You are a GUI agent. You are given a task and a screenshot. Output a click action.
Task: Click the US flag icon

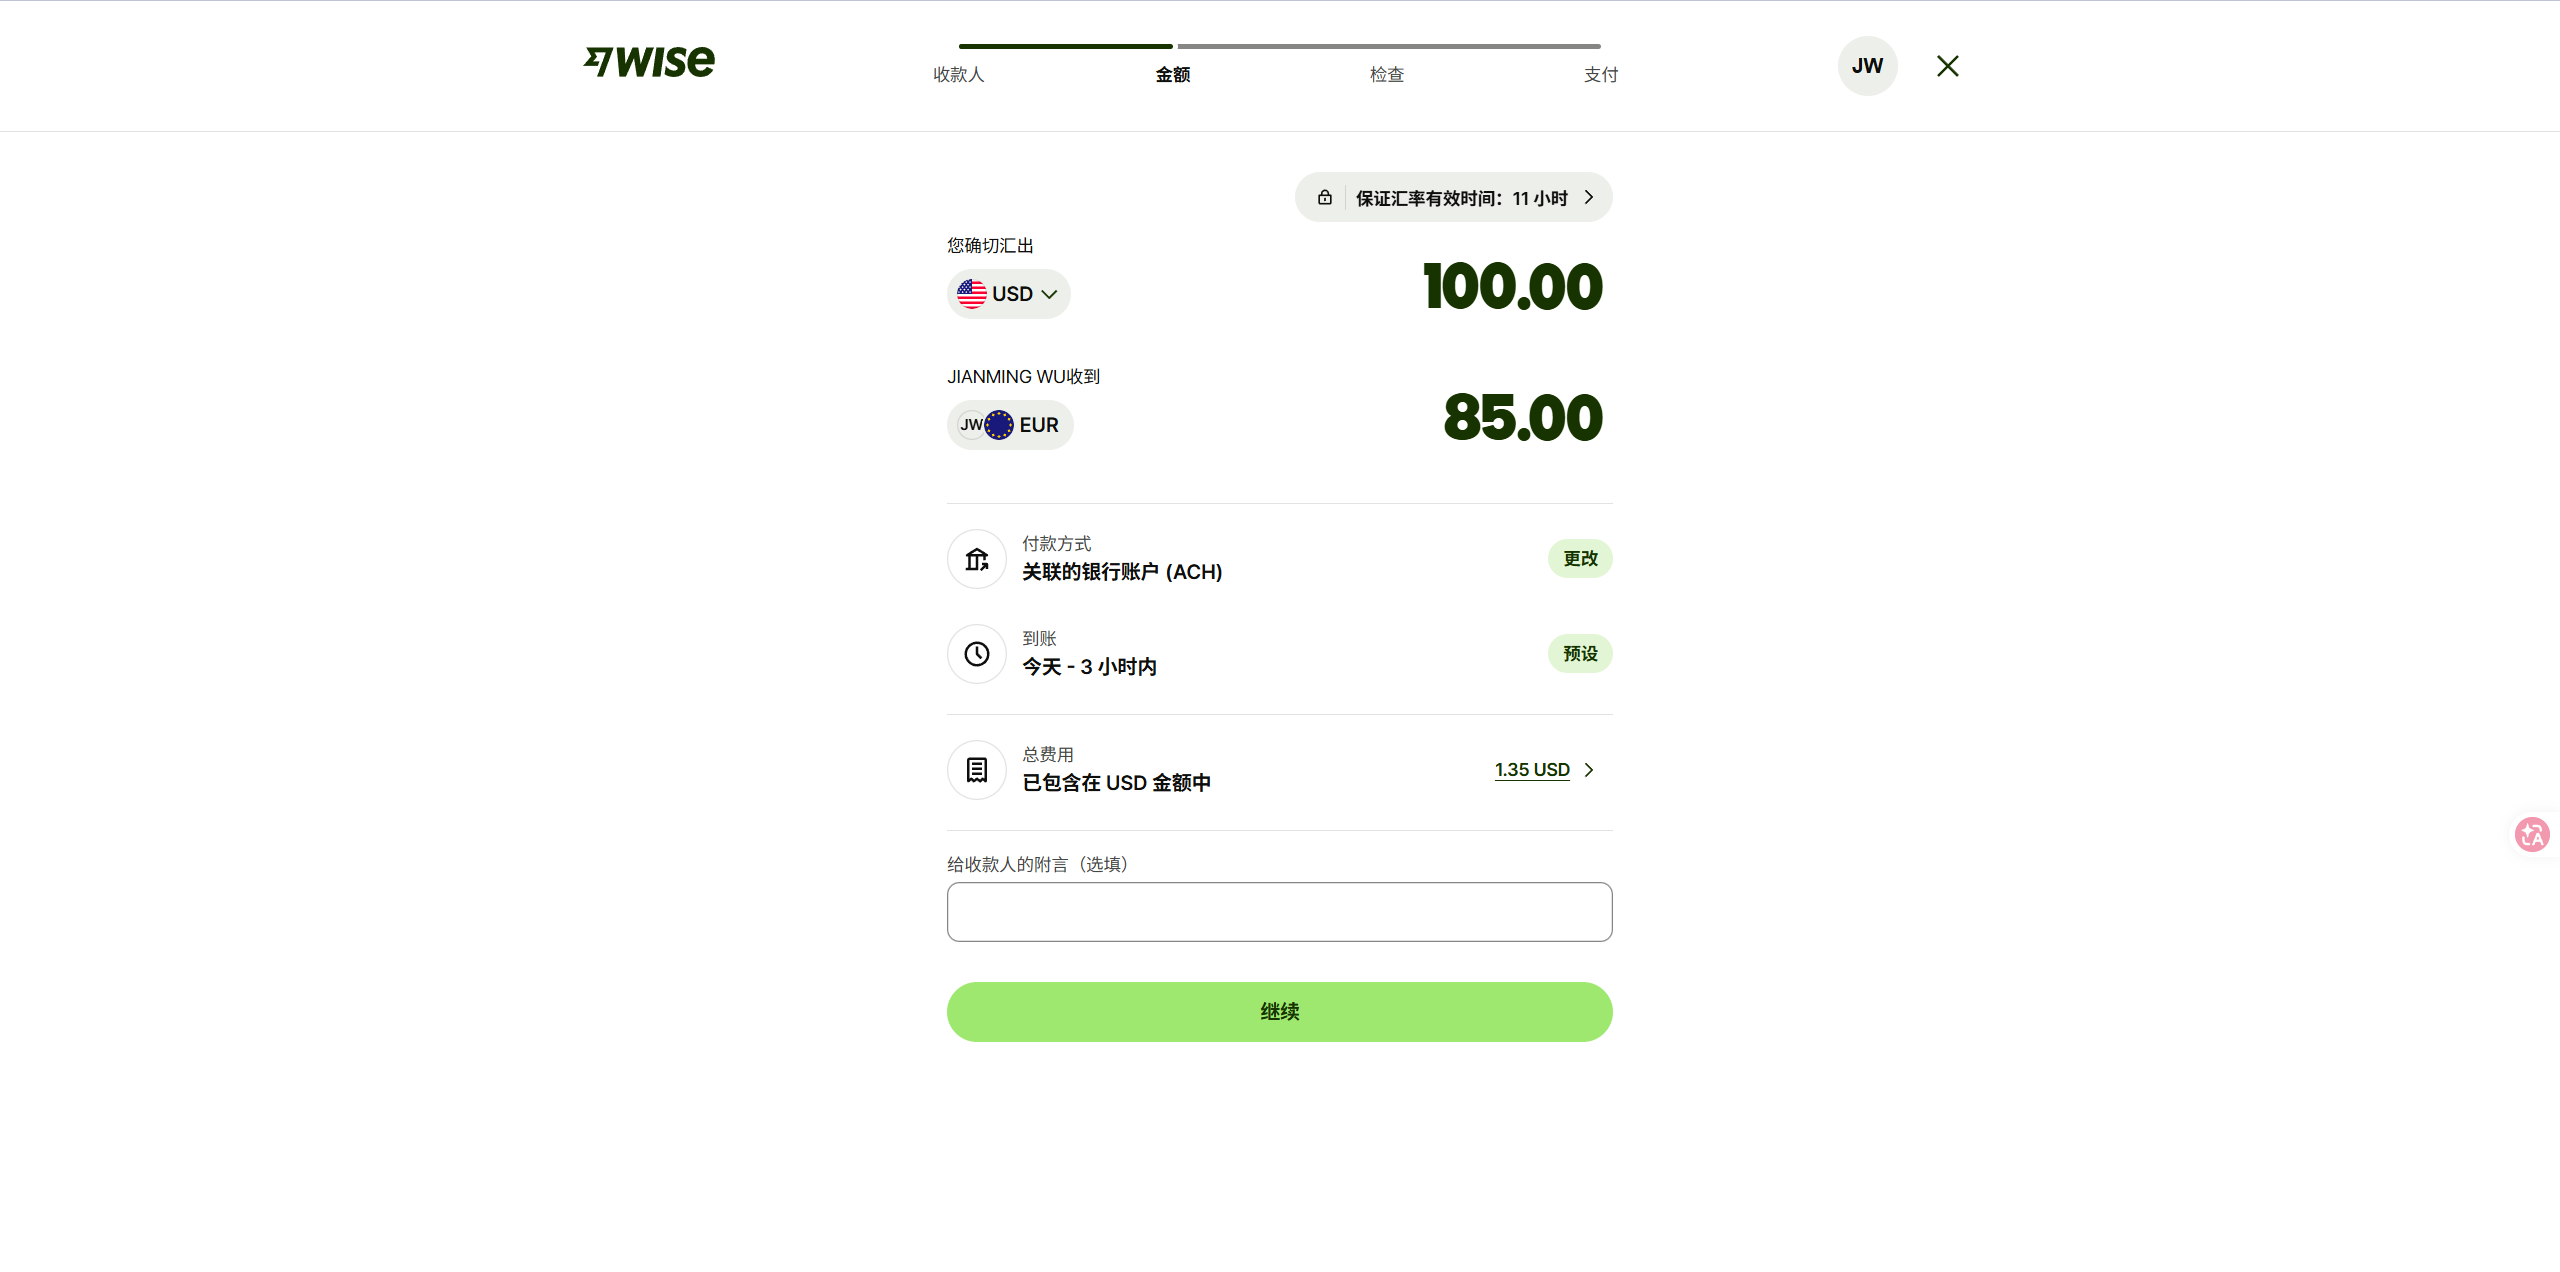pyautogui.click(x=971, y=294)
